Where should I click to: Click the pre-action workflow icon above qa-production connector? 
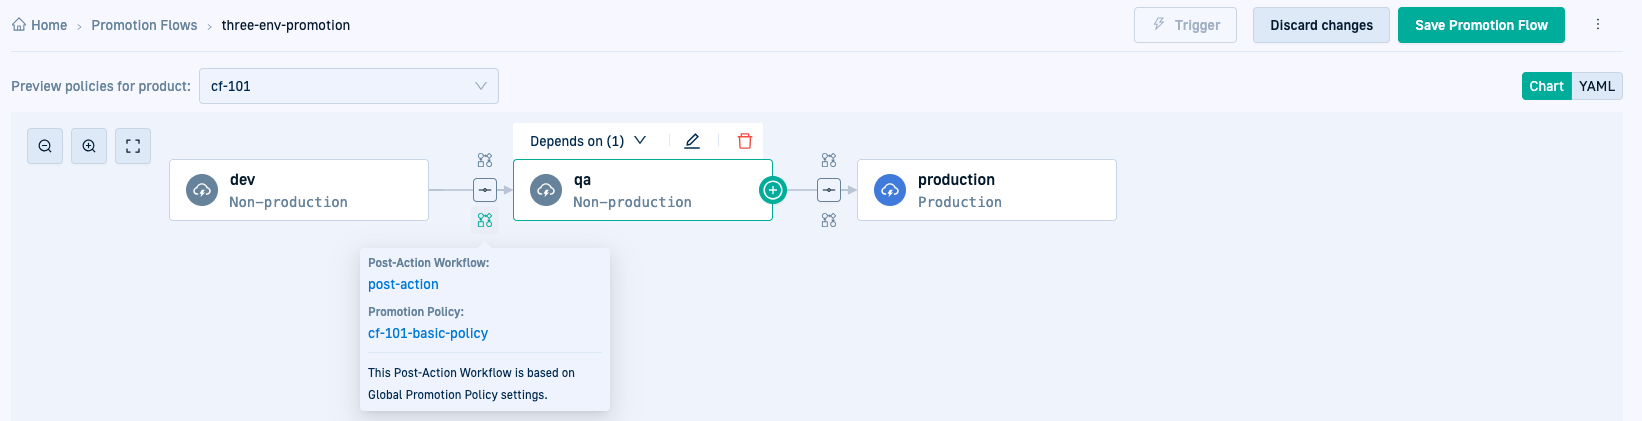tap(829, 160)
